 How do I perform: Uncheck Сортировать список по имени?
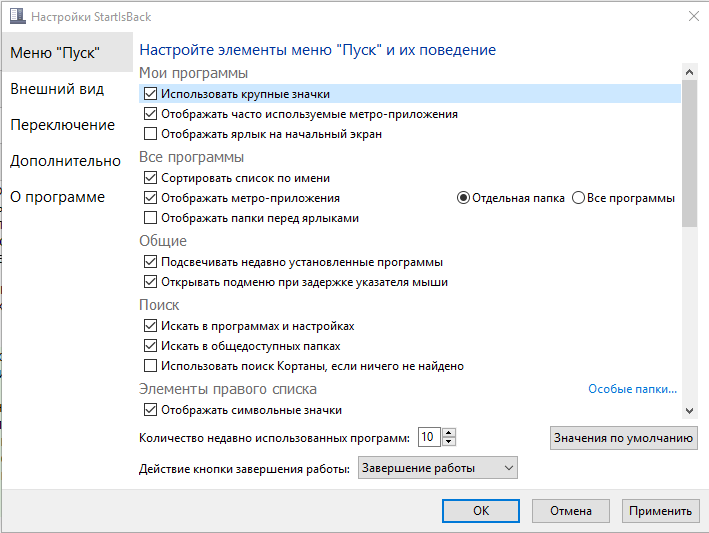[x=150, y=178]
